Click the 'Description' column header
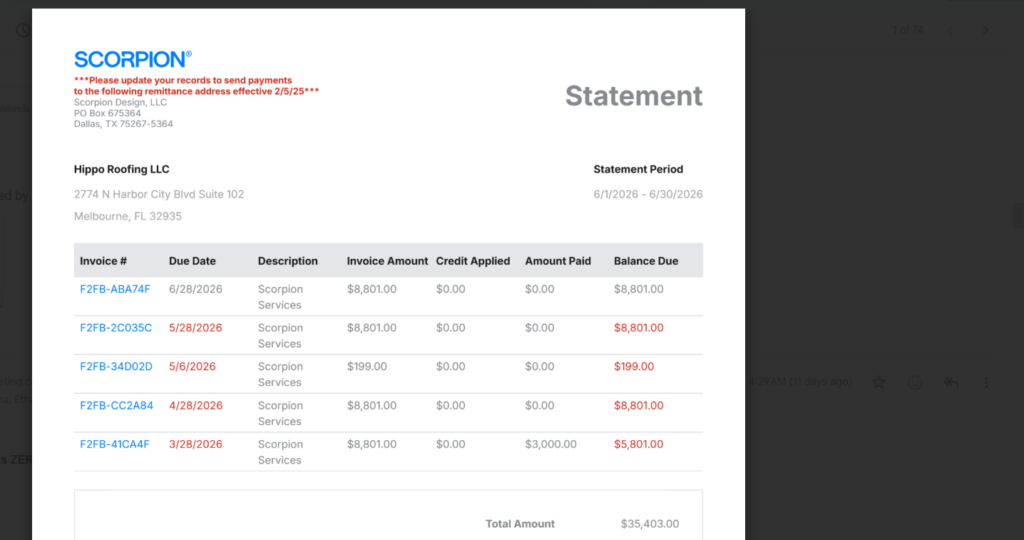Image resolution: width=1024 pixels, height=540 pixels. coord(287,261)
